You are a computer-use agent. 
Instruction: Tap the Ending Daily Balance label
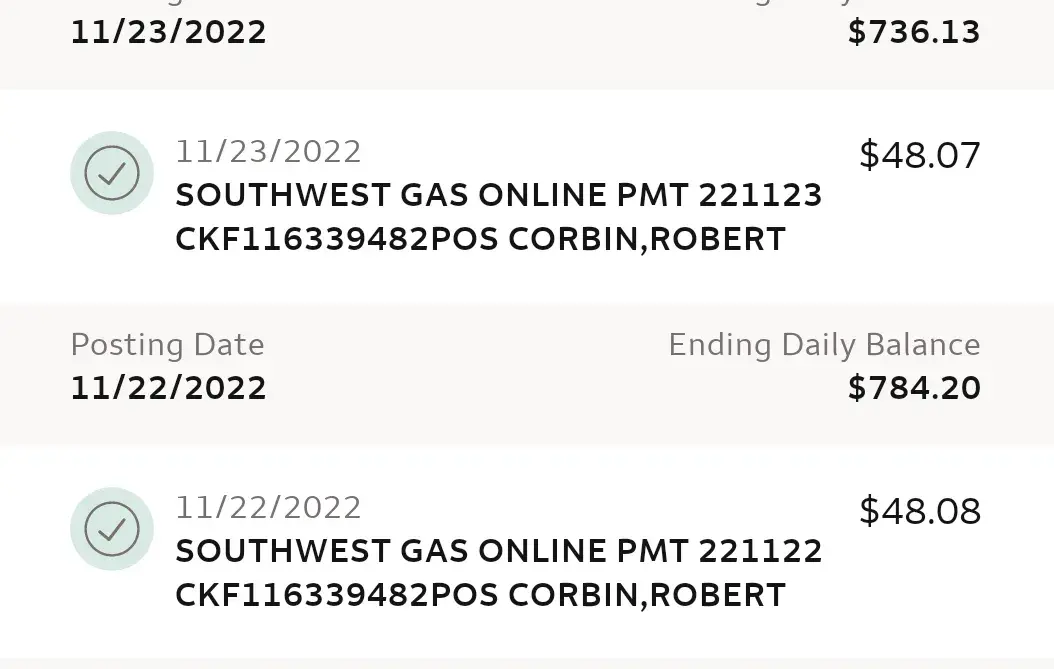pos(824,345)
